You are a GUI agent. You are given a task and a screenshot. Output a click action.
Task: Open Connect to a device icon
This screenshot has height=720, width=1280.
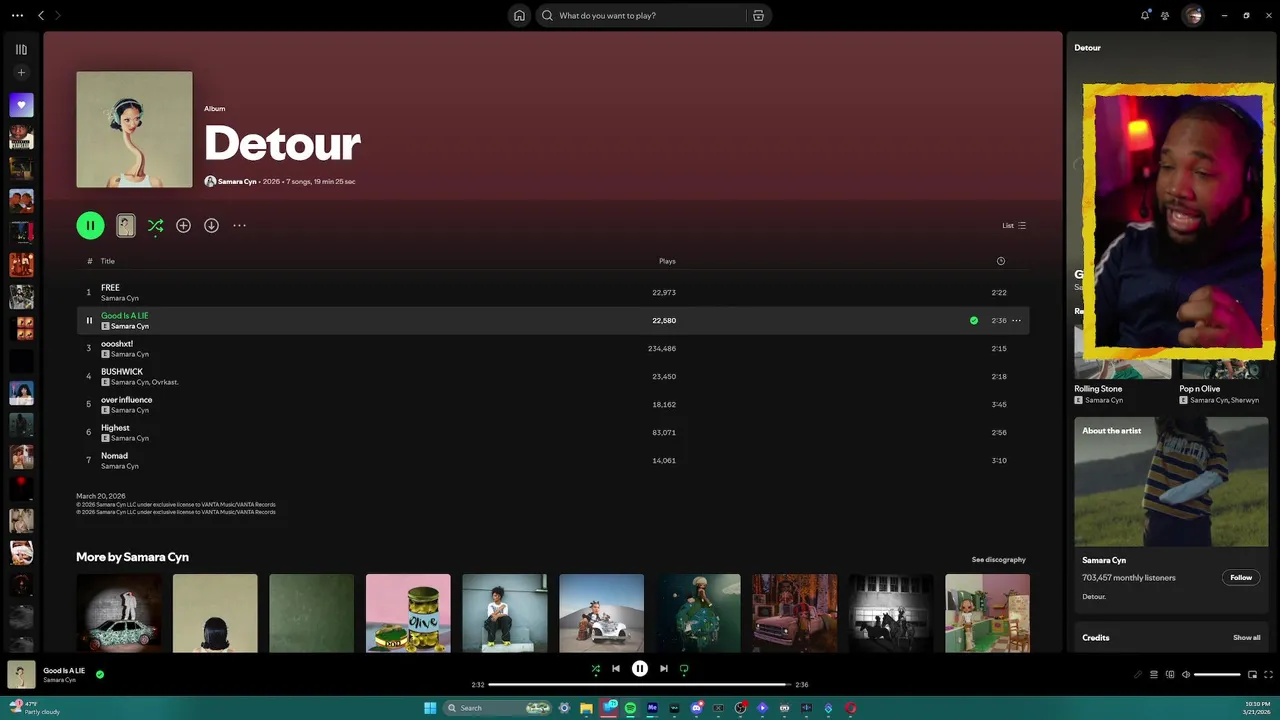(x=1170, y=675)
